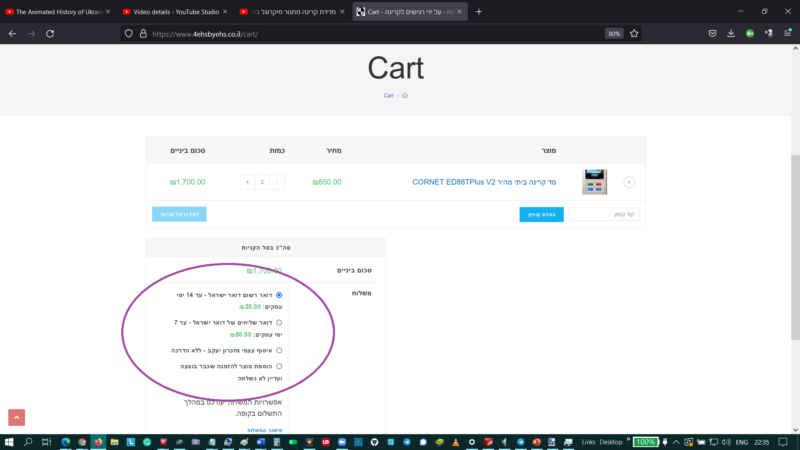
Task: Open Windows taskbar search
Action: tap(28, 442)
